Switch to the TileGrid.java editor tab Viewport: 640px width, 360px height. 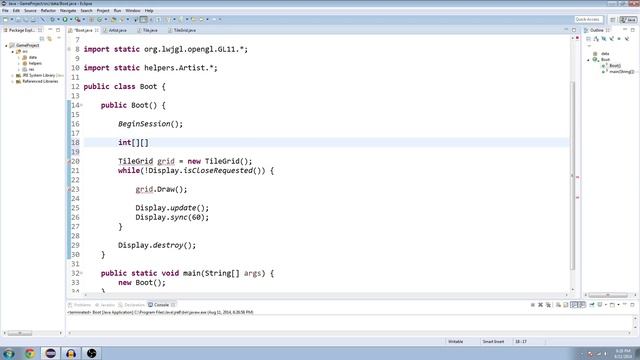pos(184,30)
